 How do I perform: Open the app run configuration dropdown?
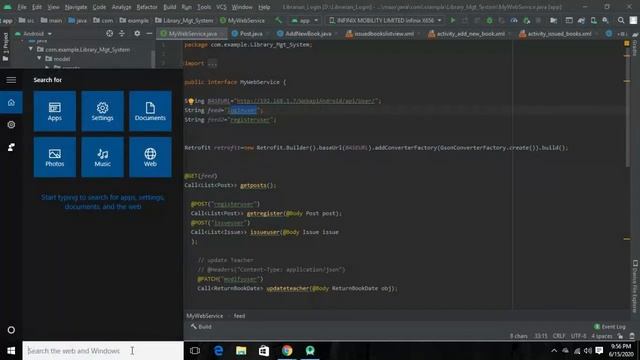tap(305, 20)
